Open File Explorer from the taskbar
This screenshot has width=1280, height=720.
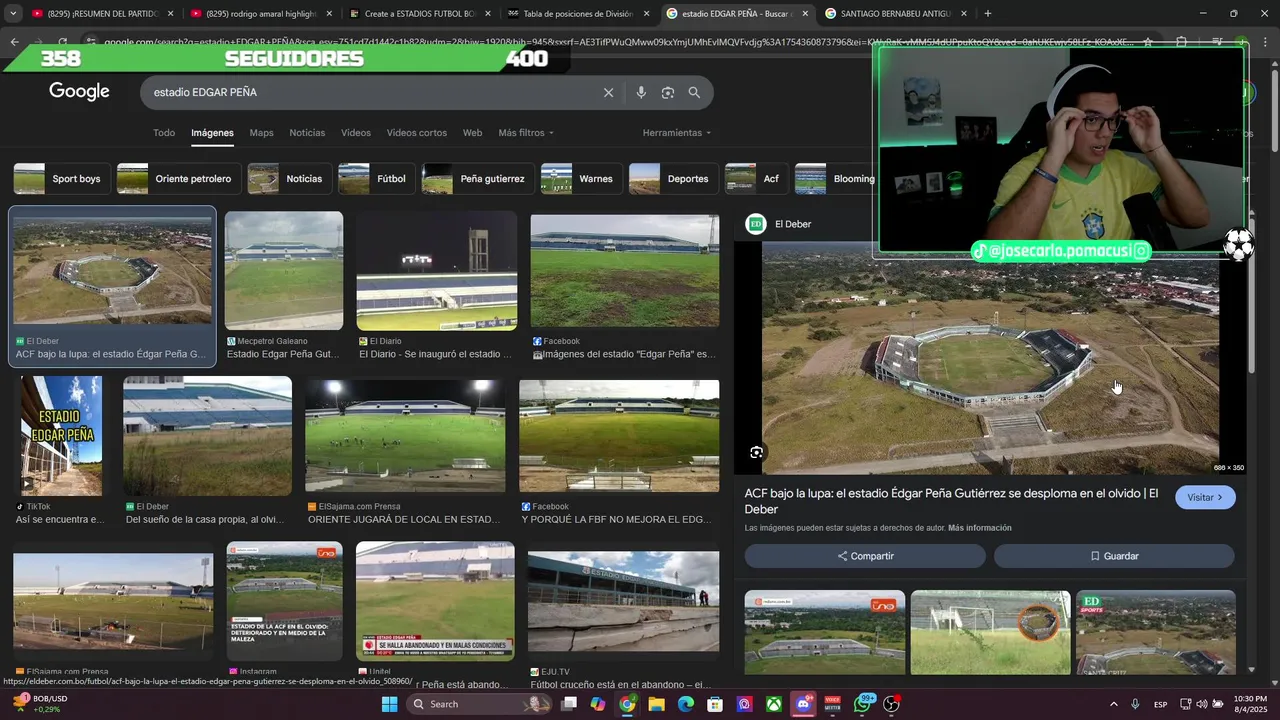click(x=656, y=704)
